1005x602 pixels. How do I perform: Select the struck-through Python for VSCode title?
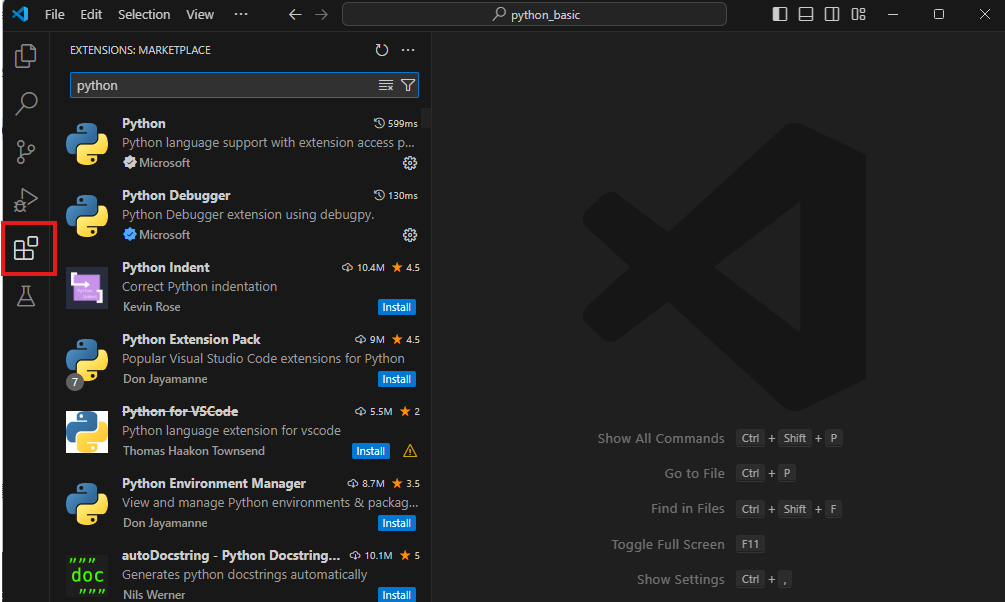click(180, 412)
